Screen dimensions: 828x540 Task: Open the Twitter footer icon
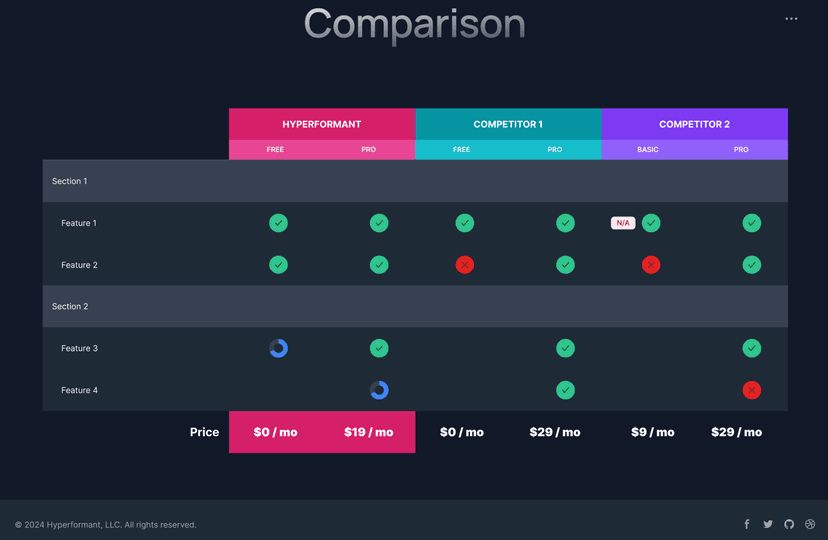(768, 524)
